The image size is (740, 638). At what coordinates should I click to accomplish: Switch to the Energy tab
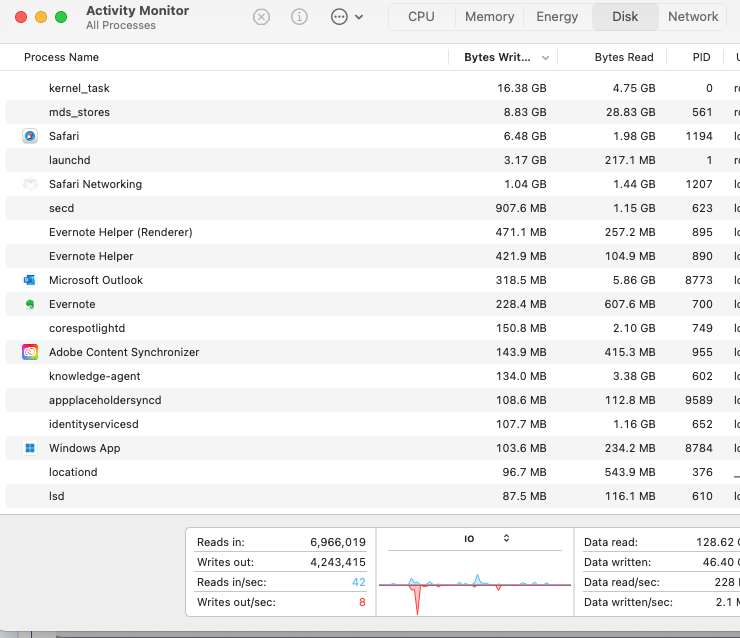tap(557, 17)
